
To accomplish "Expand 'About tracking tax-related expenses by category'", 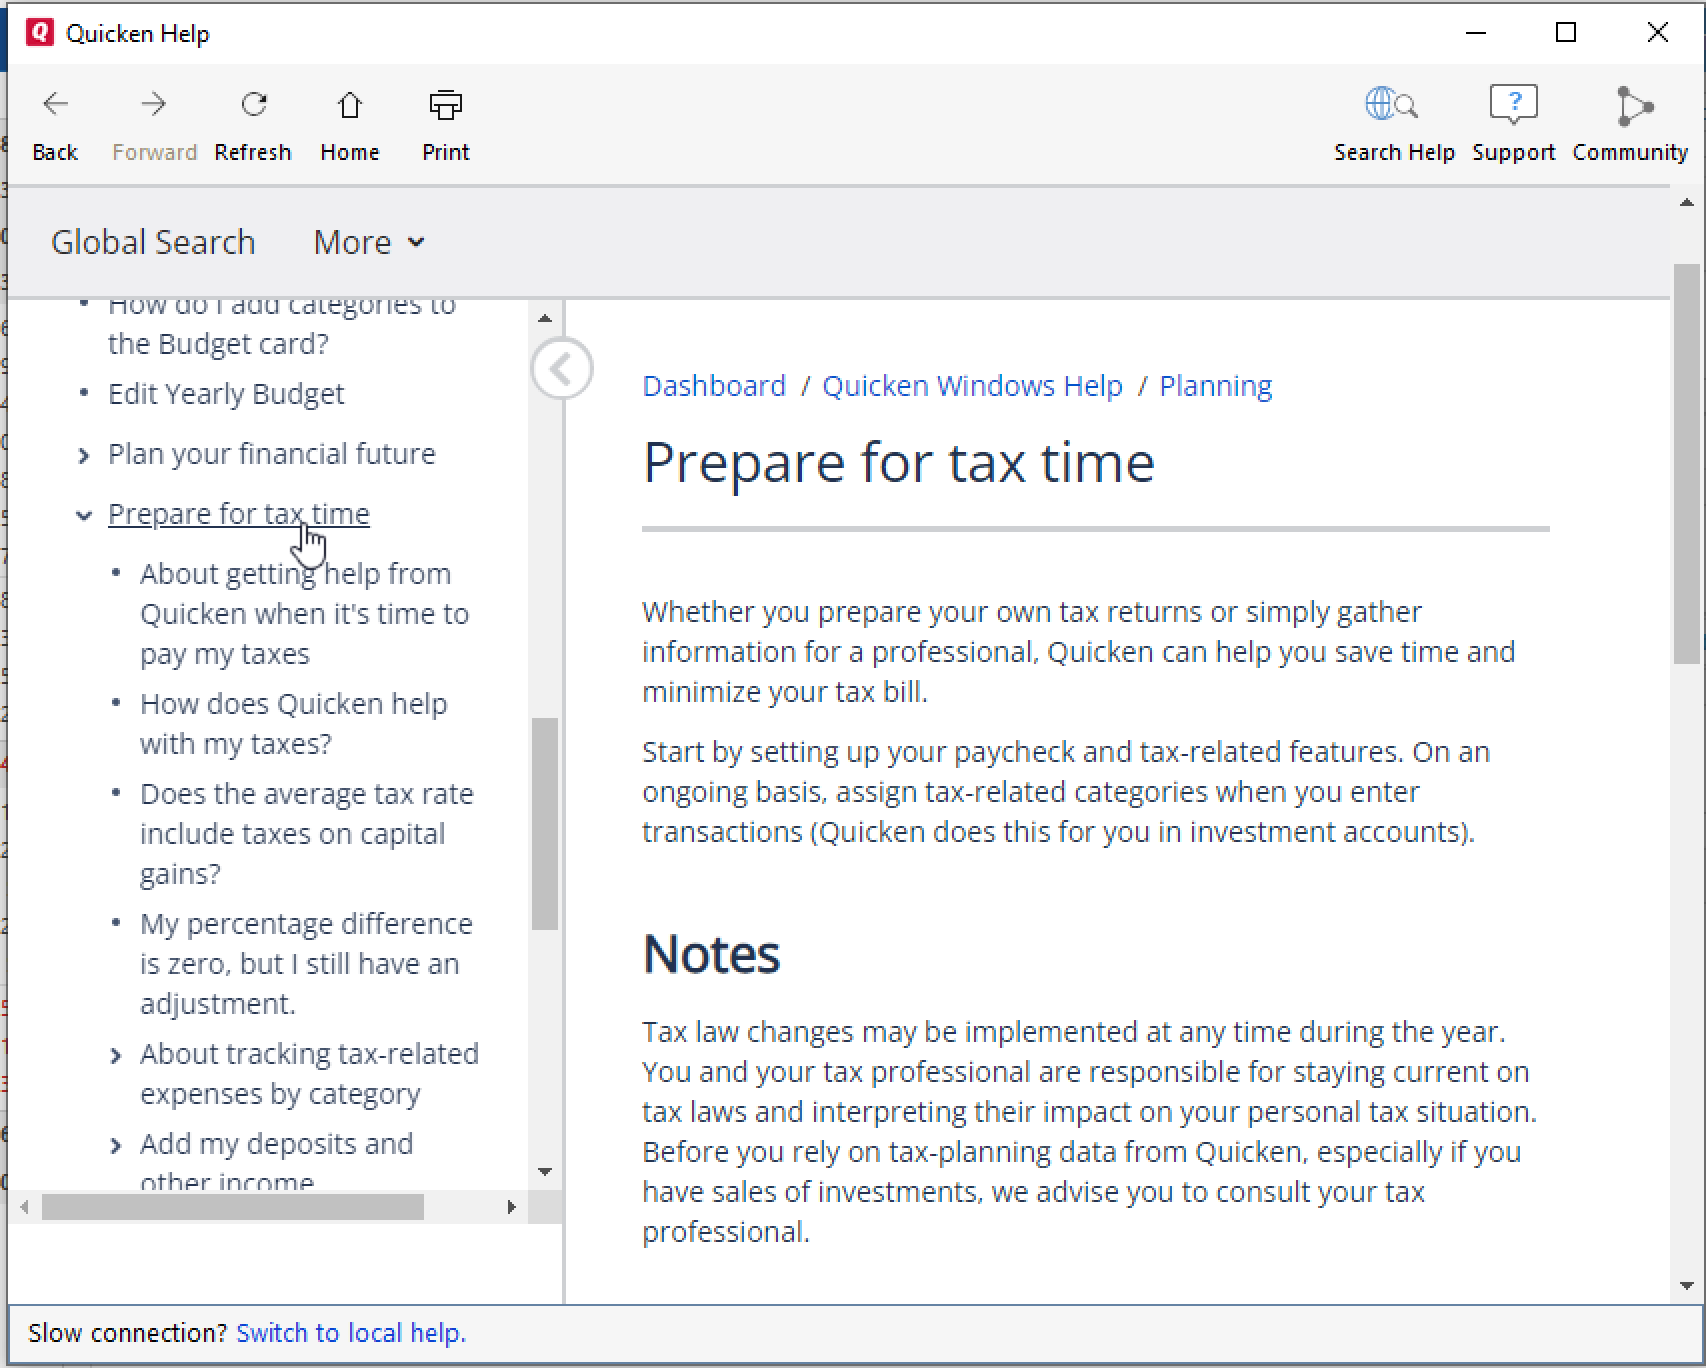I will click(x=116, y=1055).
